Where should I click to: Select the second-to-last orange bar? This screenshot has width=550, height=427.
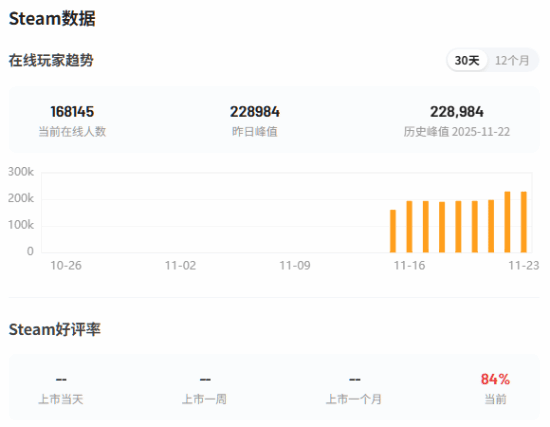(507, 222)
